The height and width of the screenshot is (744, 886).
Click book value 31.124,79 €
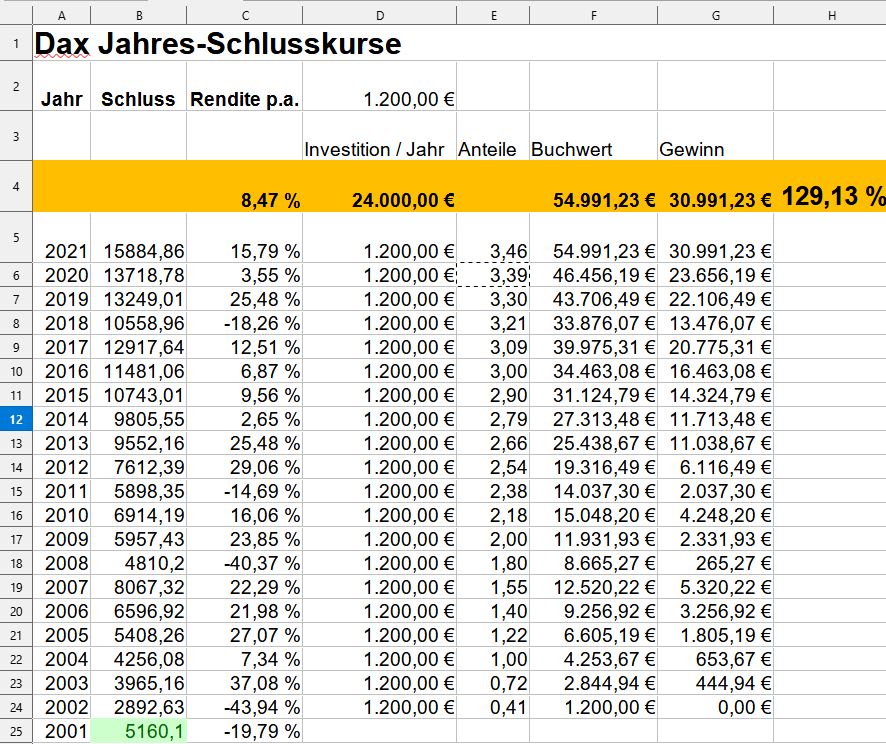tap(593, 395)
